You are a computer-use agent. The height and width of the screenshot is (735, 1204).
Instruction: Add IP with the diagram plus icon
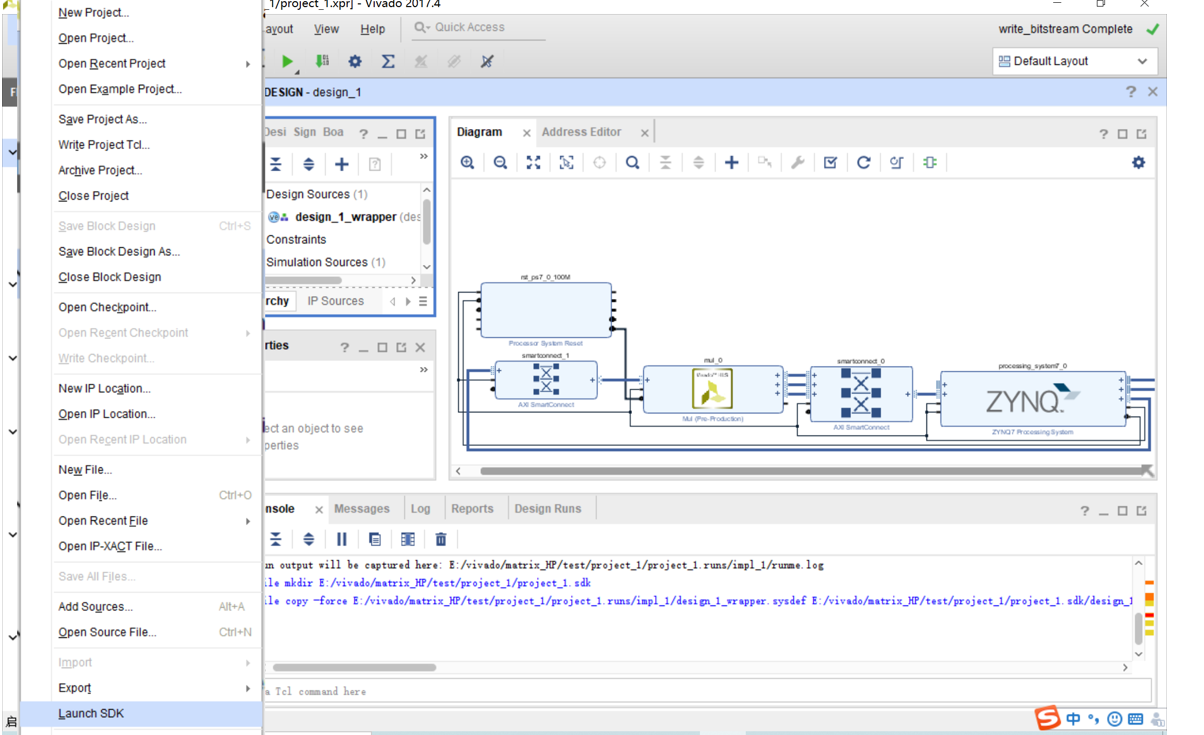click(731, 162)
